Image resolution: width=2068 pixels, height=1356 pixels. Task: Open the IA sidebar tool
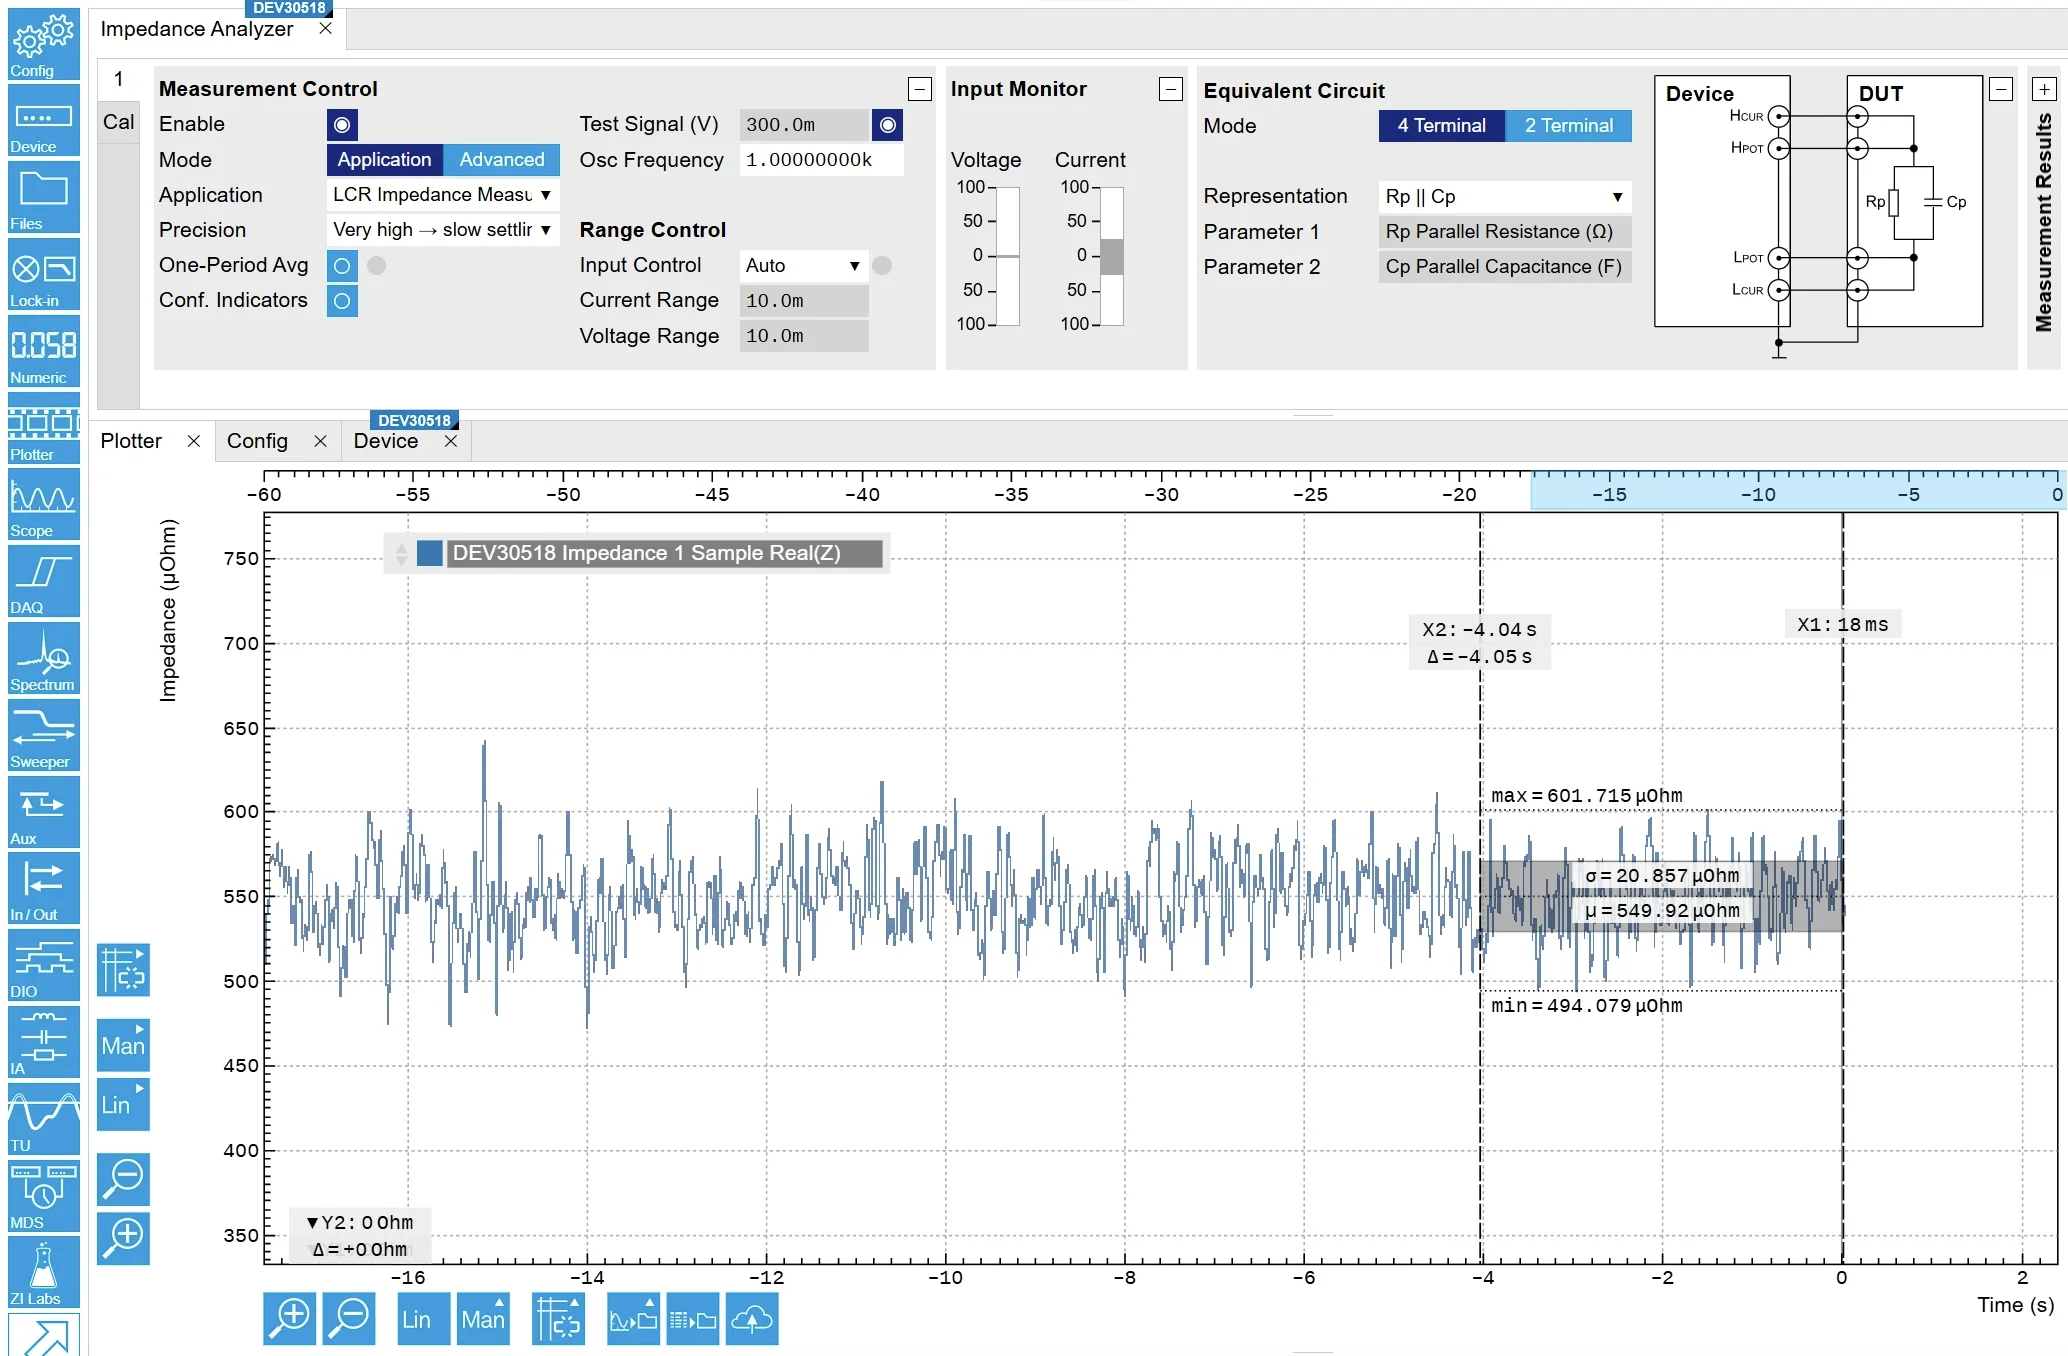point(43,1043)
